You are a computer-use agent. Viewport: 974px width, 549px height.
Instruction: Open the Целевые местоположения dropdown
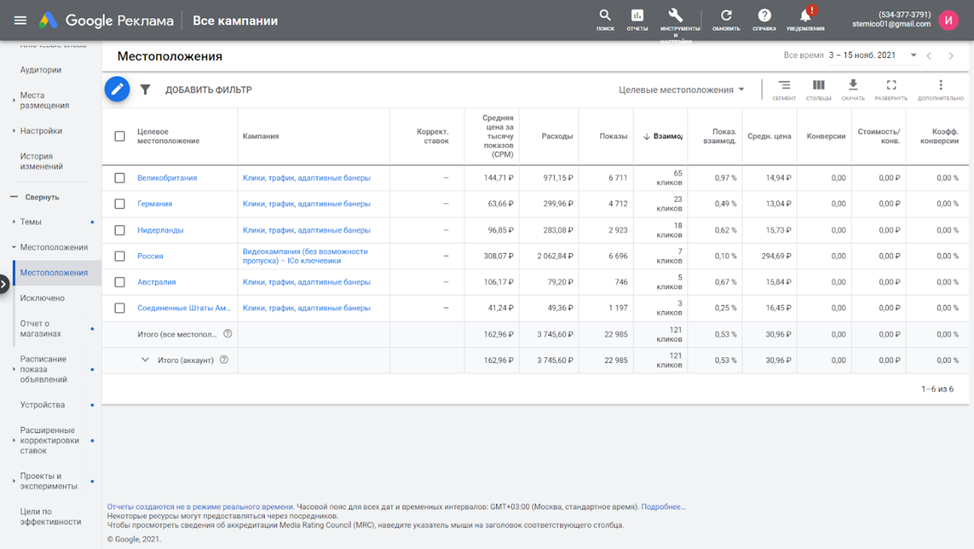(681, 90)
